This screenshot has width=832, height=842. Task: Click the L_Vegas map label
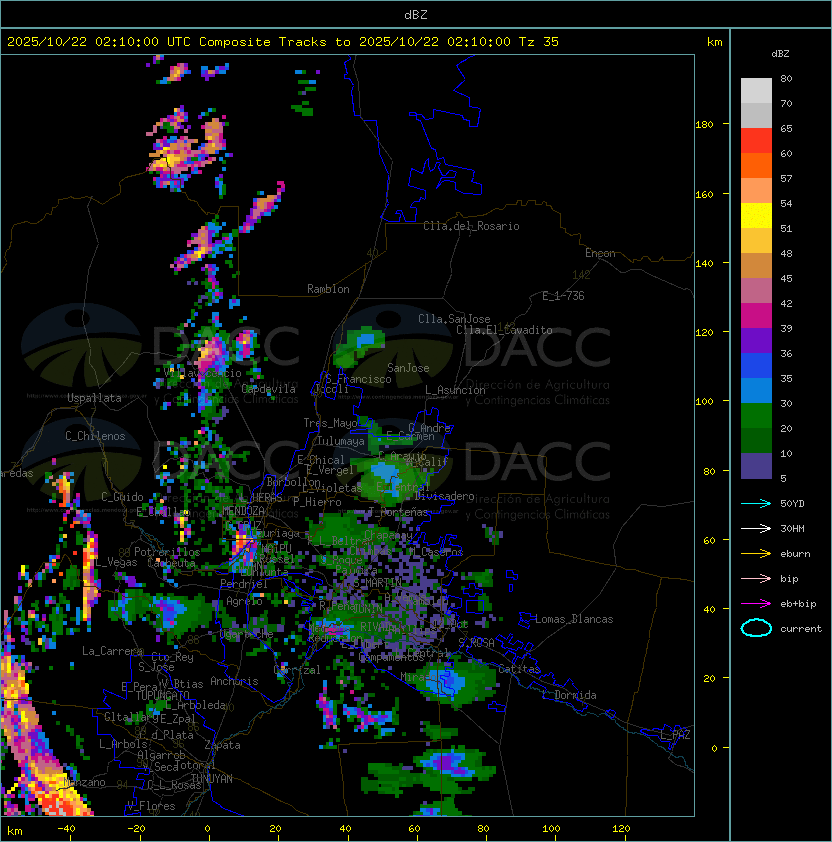tap(116, 562)
